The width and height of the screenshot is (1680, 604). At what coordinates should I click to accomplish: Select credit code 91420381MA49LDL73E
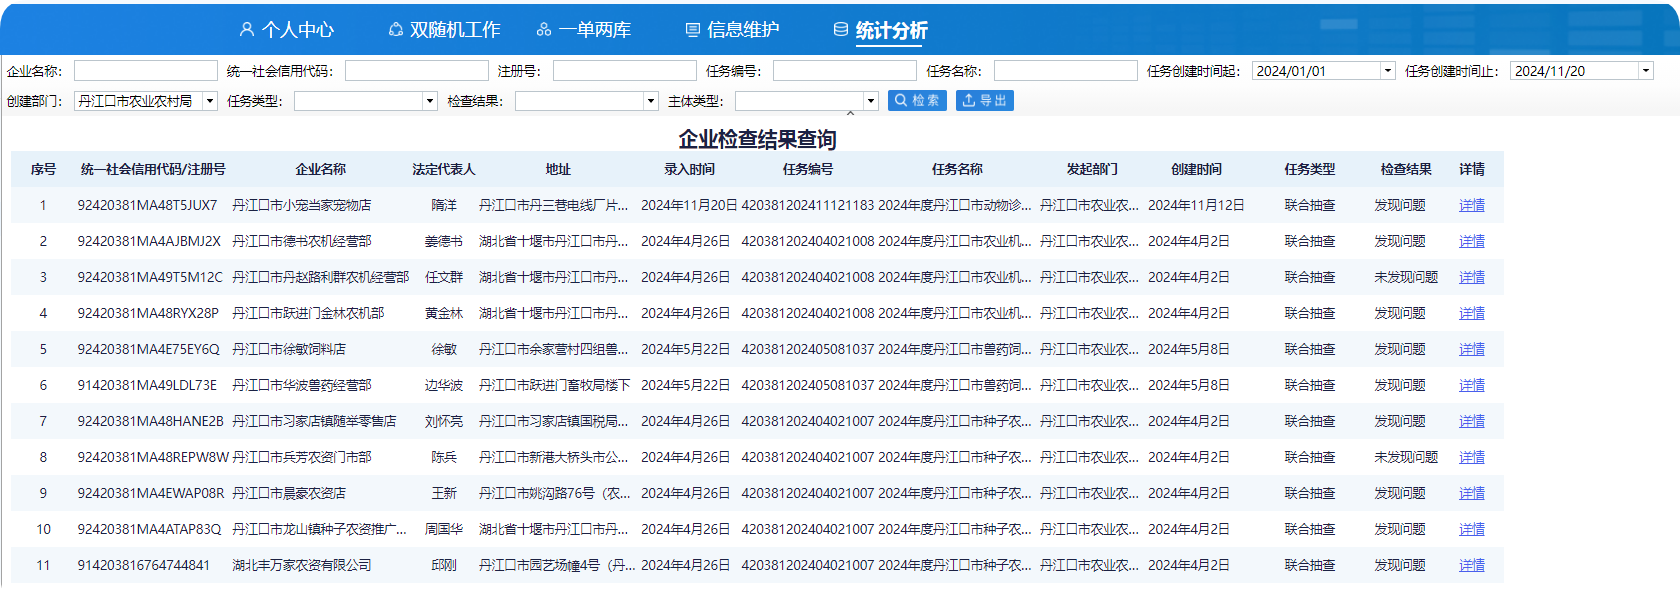[147, 385]
